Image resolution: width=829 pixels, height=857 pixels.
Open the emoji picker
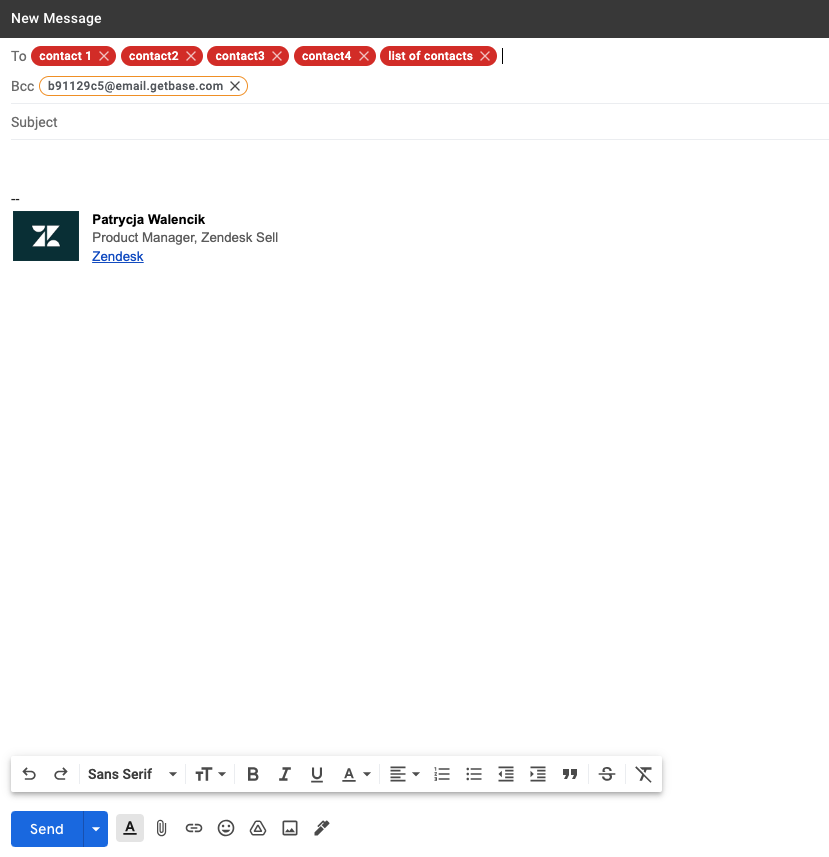tap(226, 828)
